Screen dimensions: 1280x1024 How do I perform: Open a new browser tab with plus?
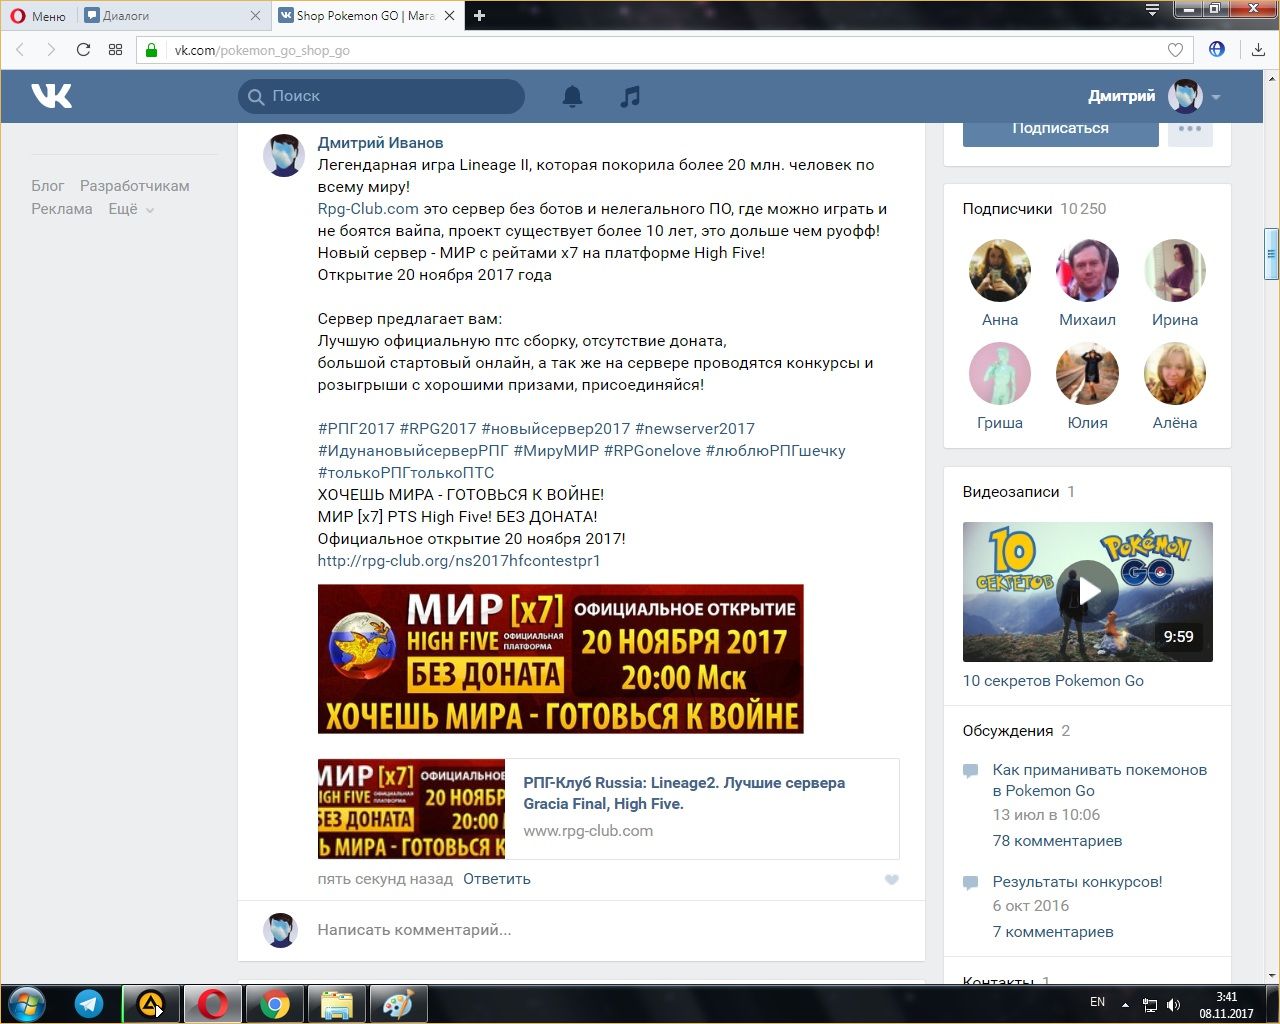(479, 15)
